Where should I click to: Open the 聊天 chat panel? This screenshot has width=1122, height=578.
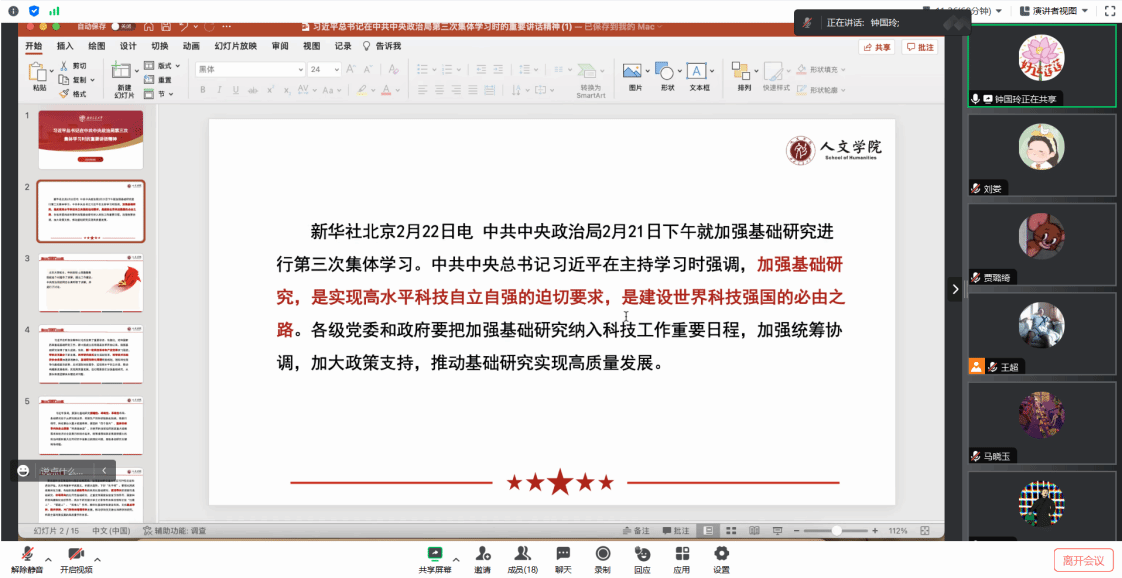click(563, 553)
